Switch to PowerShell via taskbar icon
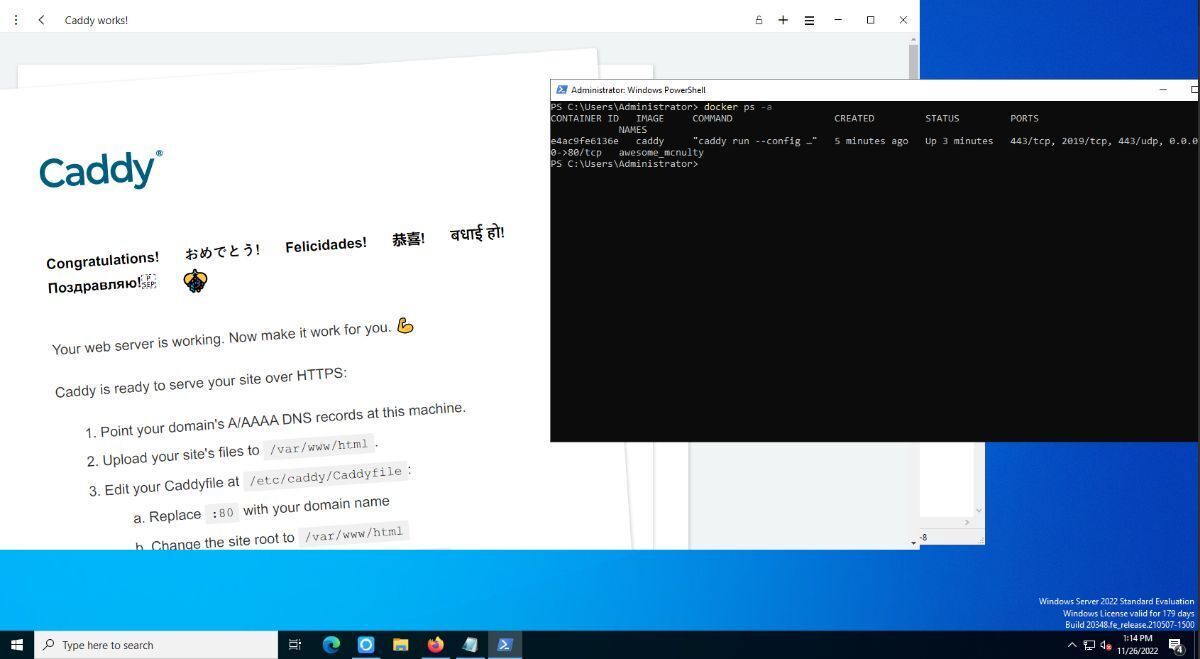The width and height of the screenshot is (1200, 659). [x=505, y=645]
